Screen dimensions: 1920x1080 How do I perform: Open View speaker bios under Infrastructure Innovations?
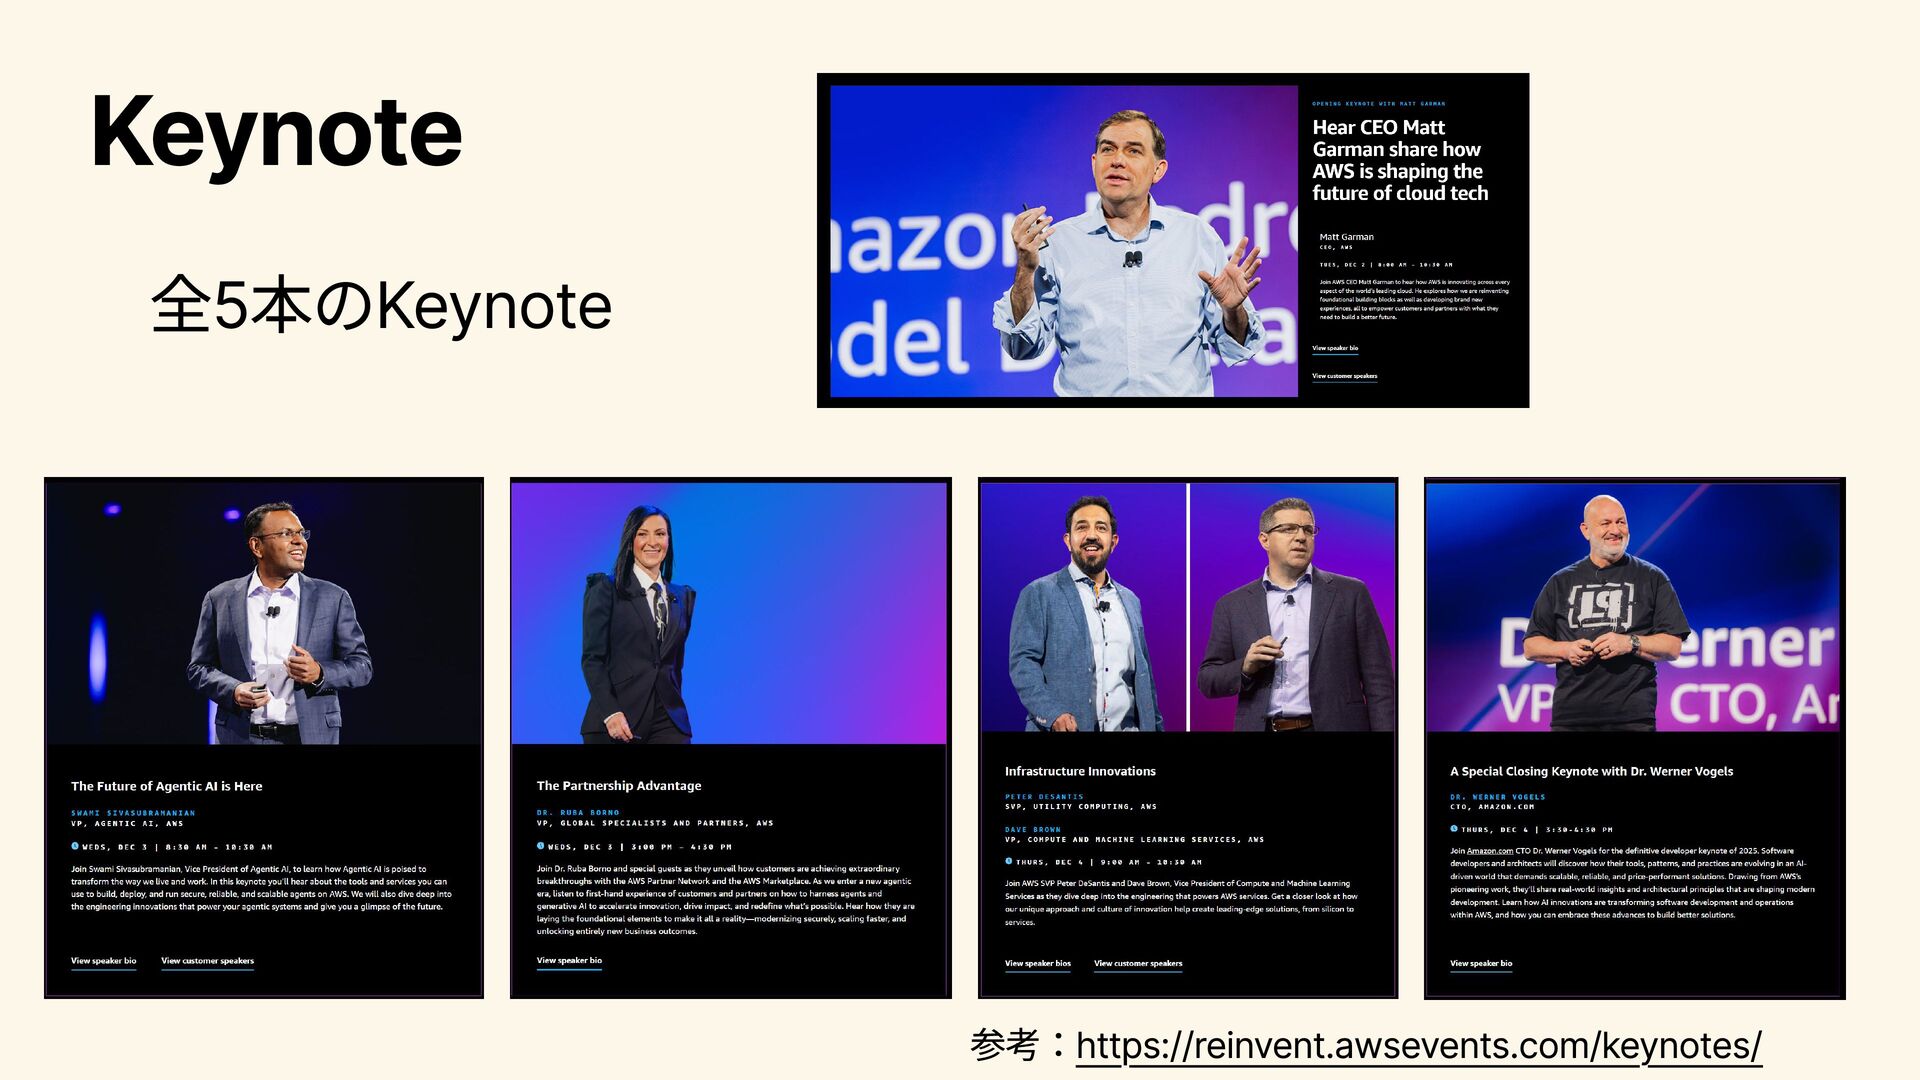1037,964
